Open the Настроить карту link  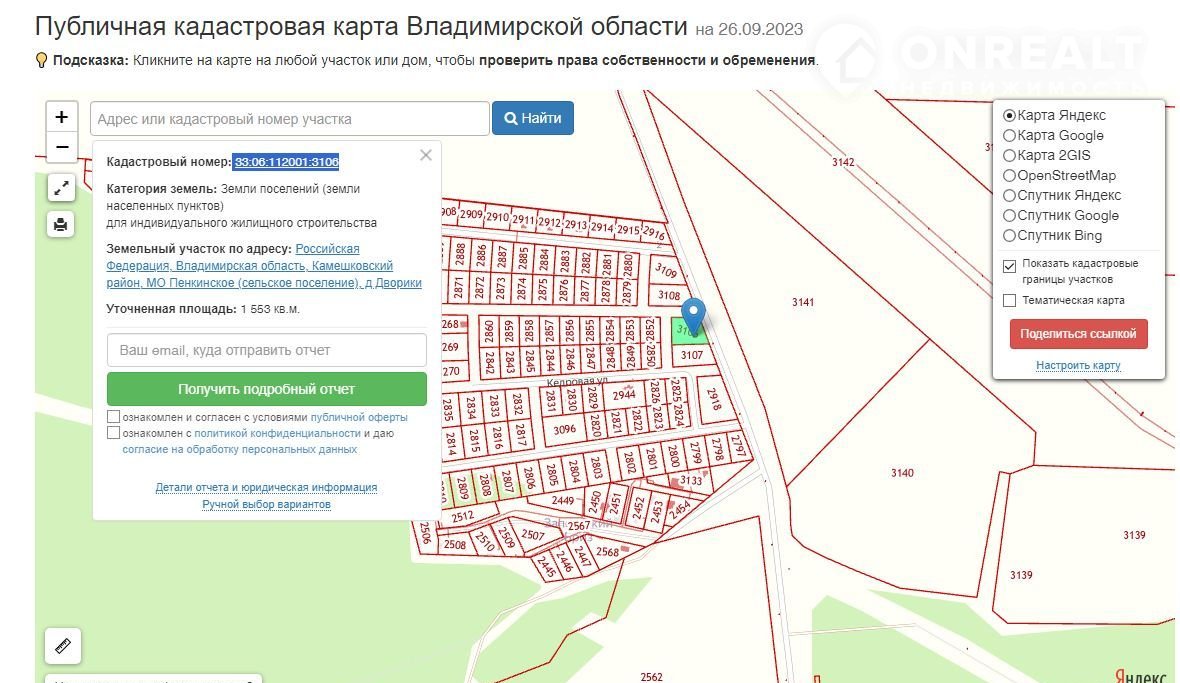click(1078, 366)
